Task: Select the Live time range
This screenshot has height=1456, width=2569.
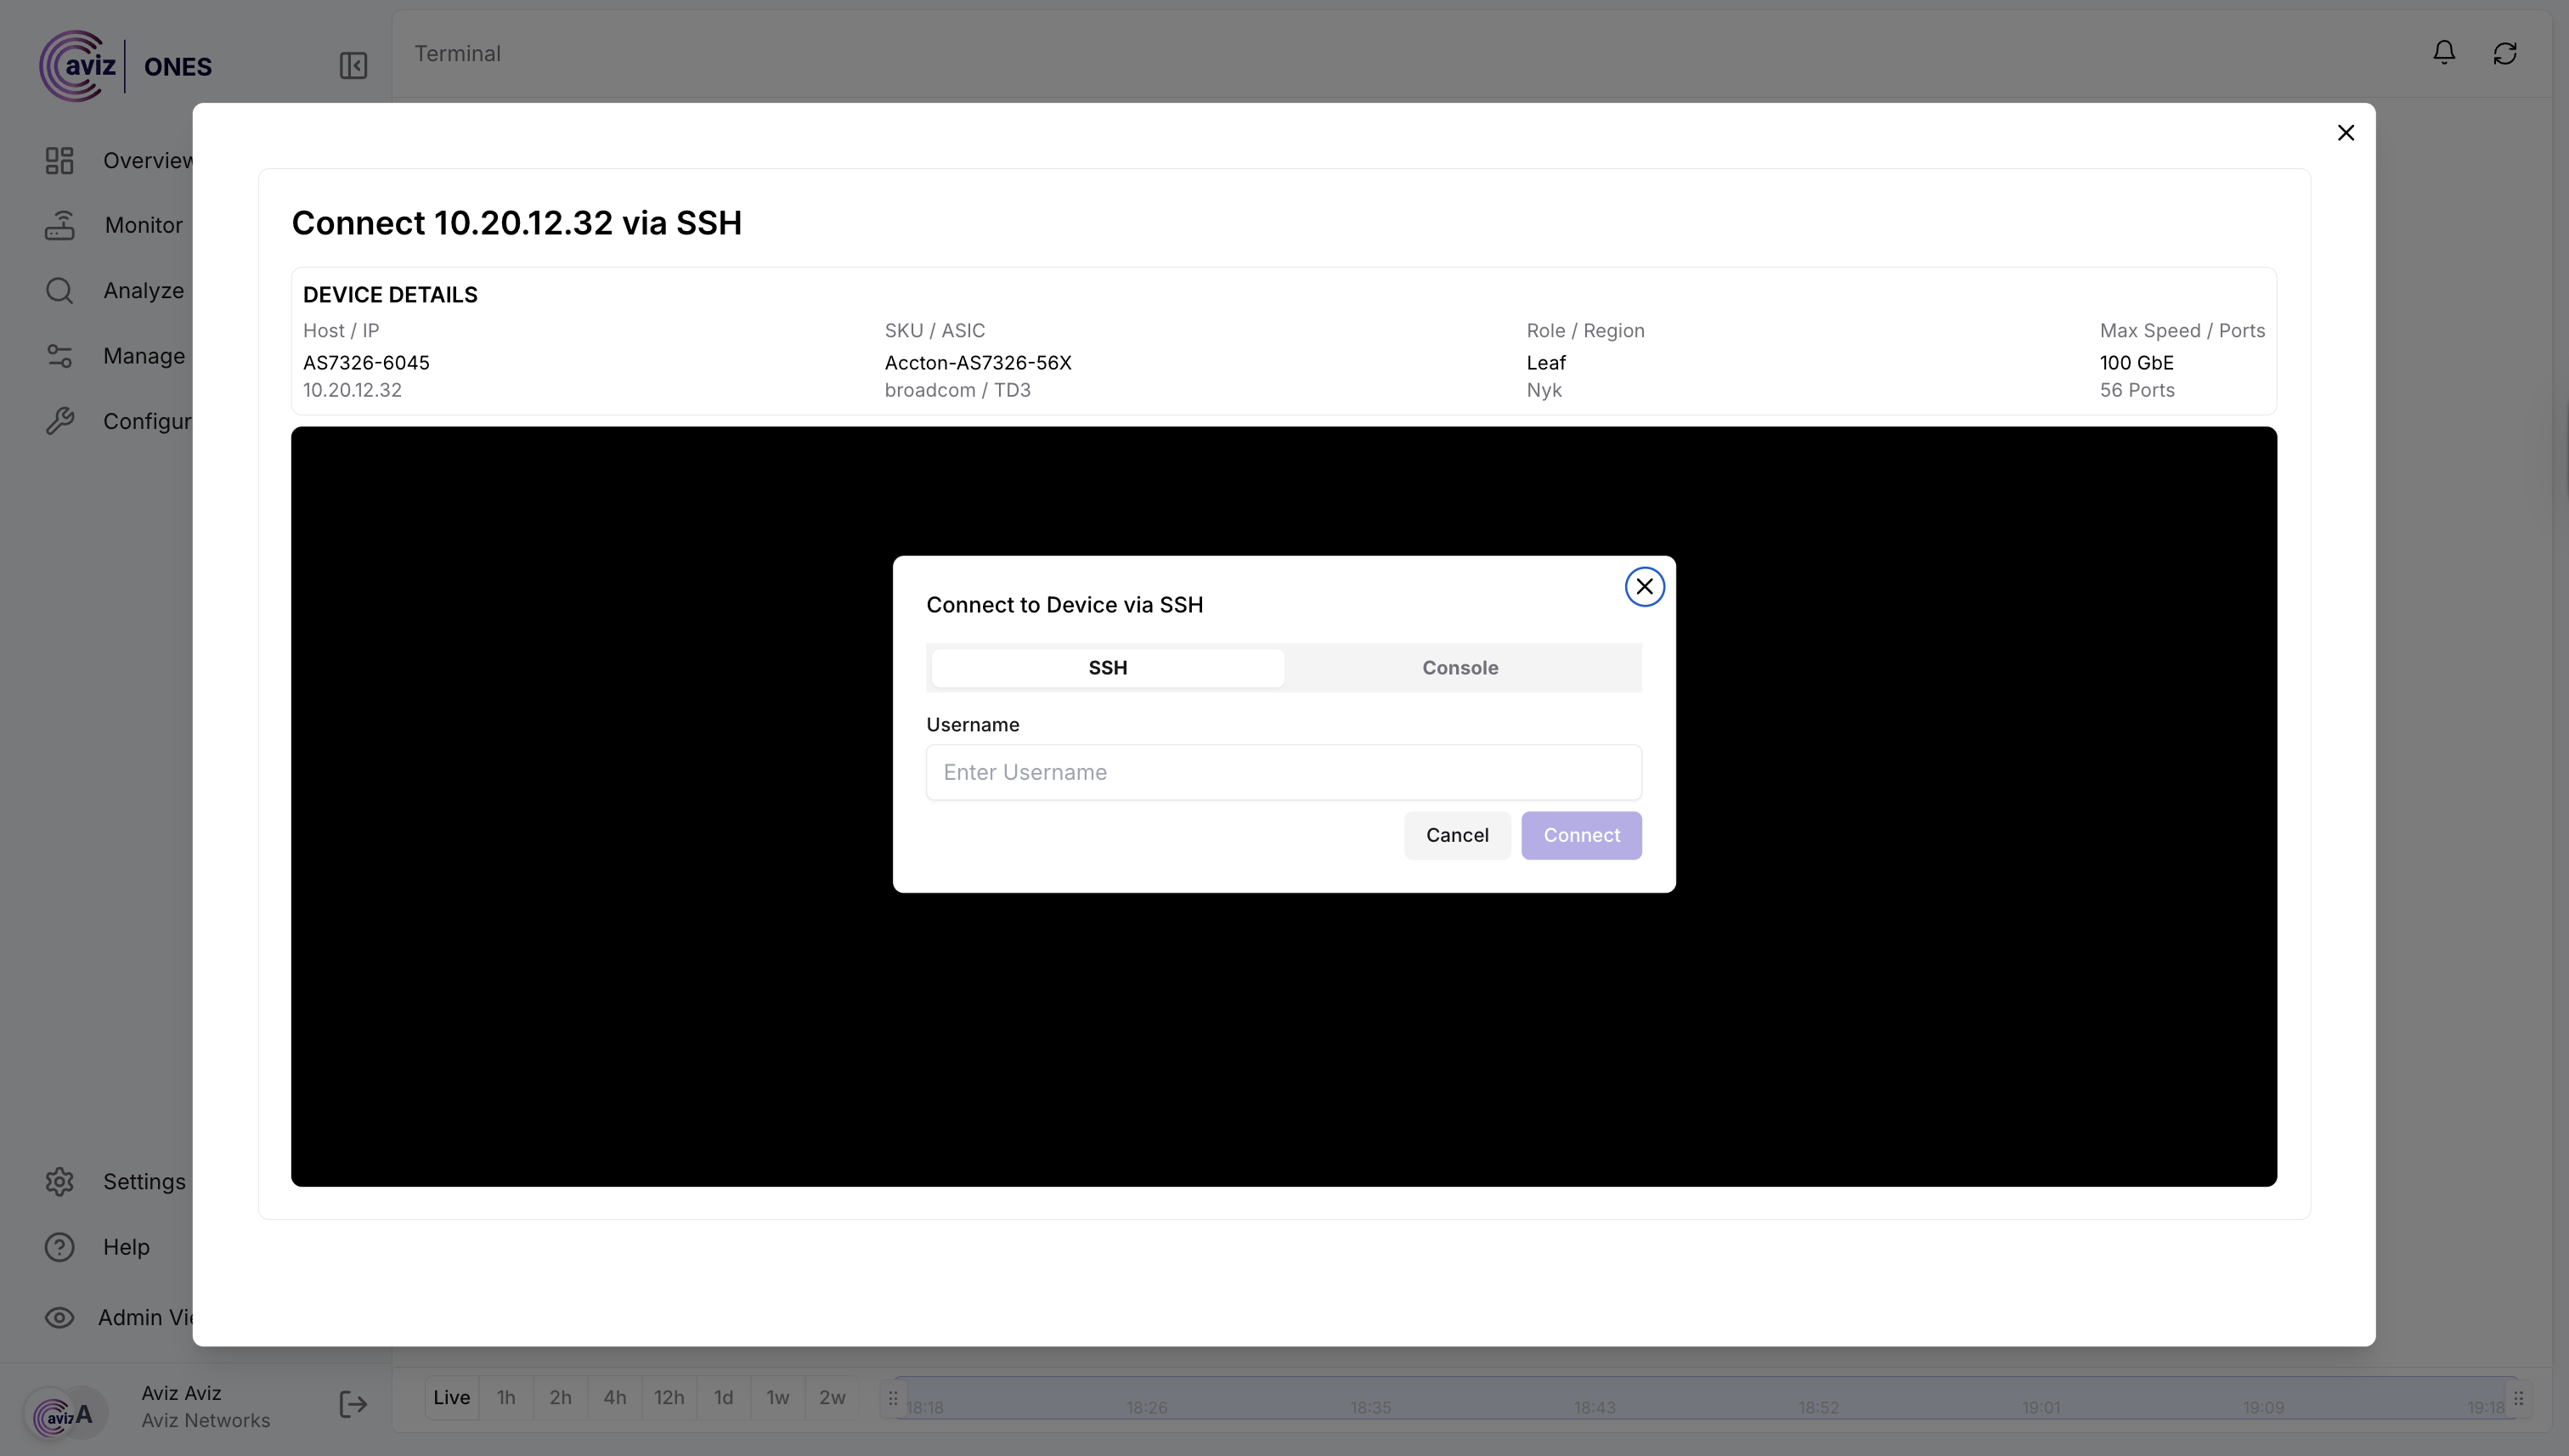Action: coord(451,1397)
